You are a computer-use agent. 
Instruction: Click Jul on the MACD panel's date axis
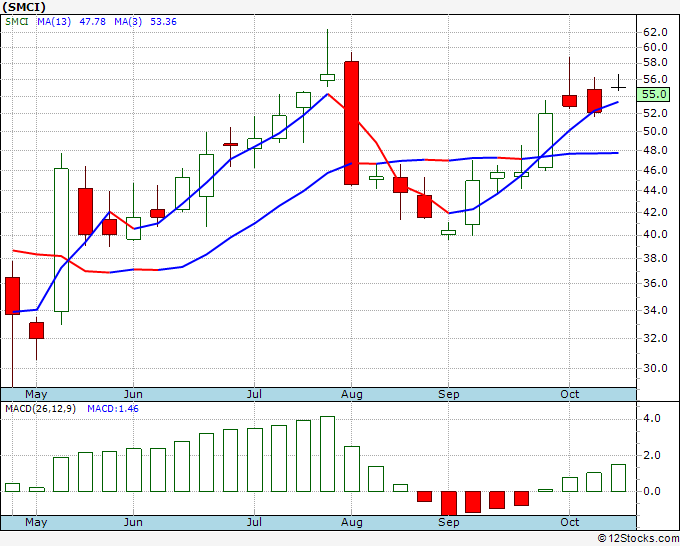pos(254,522)
